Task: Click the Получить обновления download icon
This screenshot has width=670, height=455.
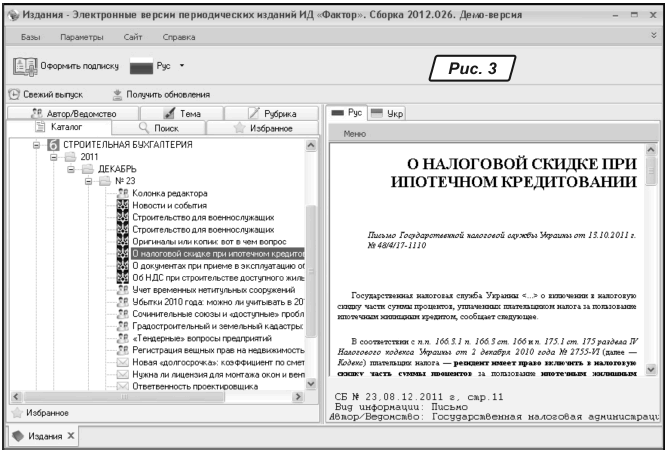Action: [116, 95]
